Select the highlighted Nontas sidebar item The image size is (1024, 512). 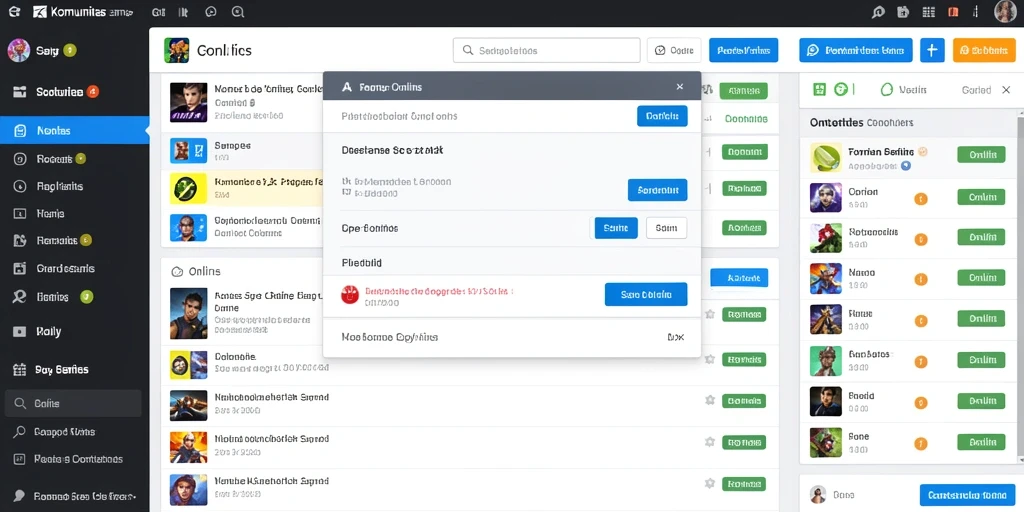(74, 131)
